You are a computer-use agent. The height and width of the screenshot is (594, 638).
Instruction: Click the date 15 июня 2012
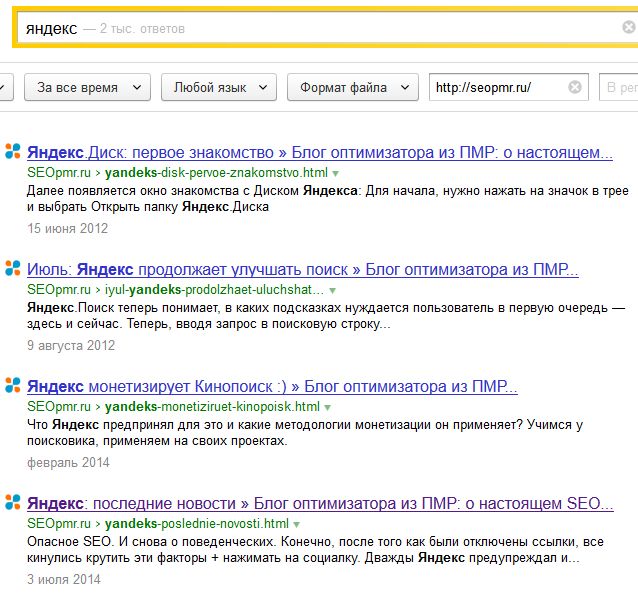pyautogui.click(x=68, y=228)
